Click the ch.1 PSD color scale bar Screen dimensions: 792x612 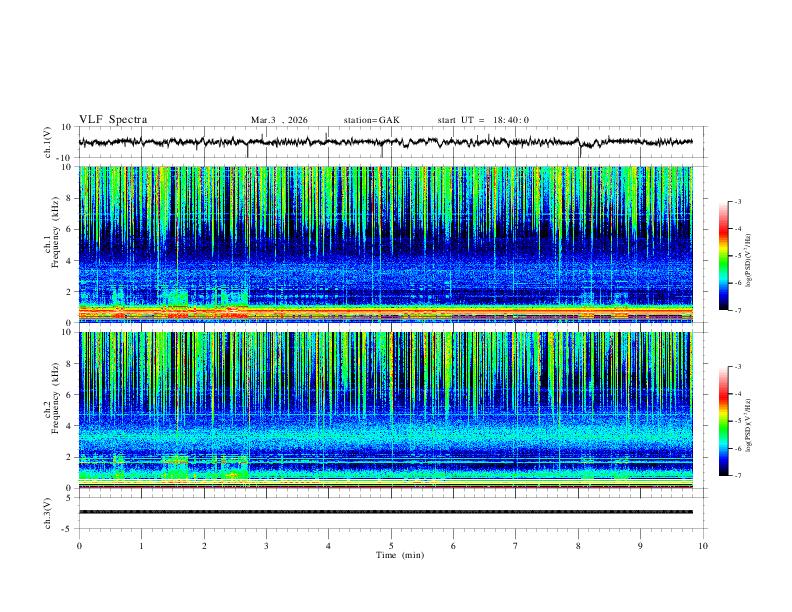coord(724,256)
